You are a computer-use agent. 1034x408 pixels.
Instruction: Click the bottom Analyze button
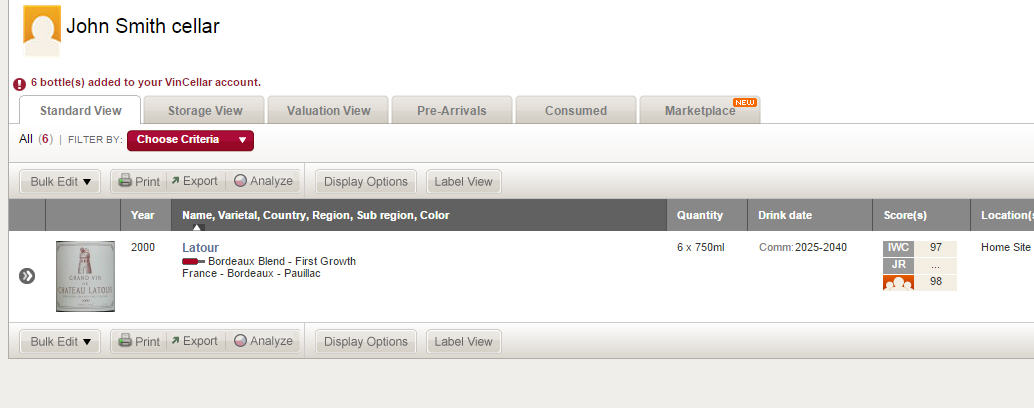[263, 341]
